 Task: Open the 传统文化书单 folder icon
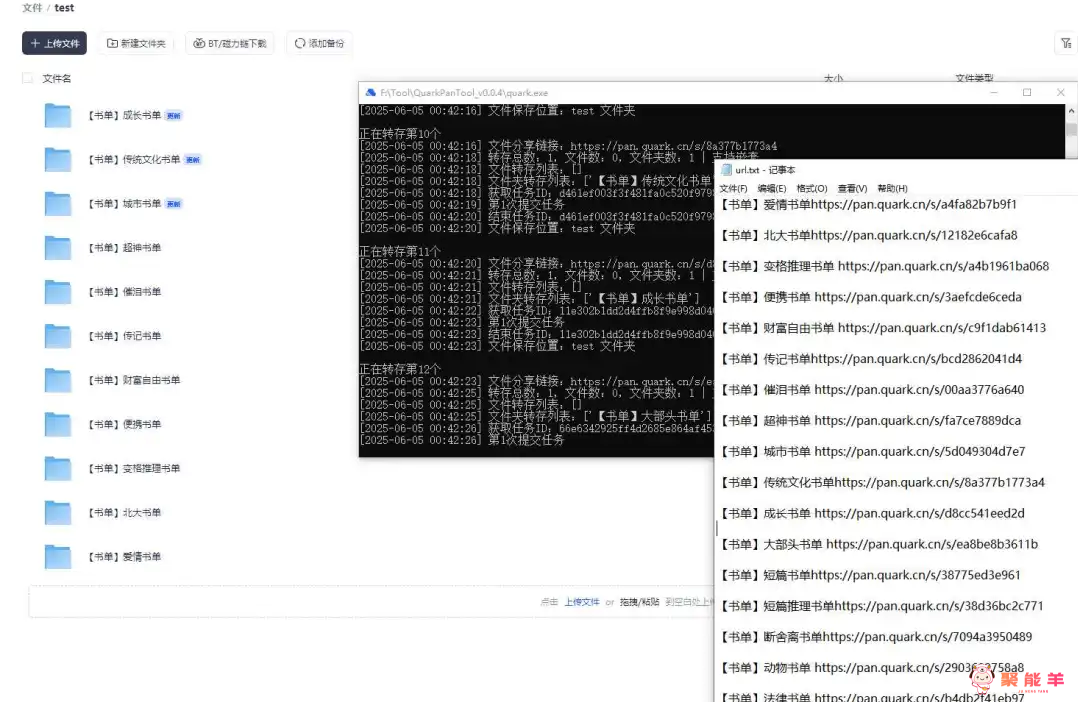pos(58,160)
